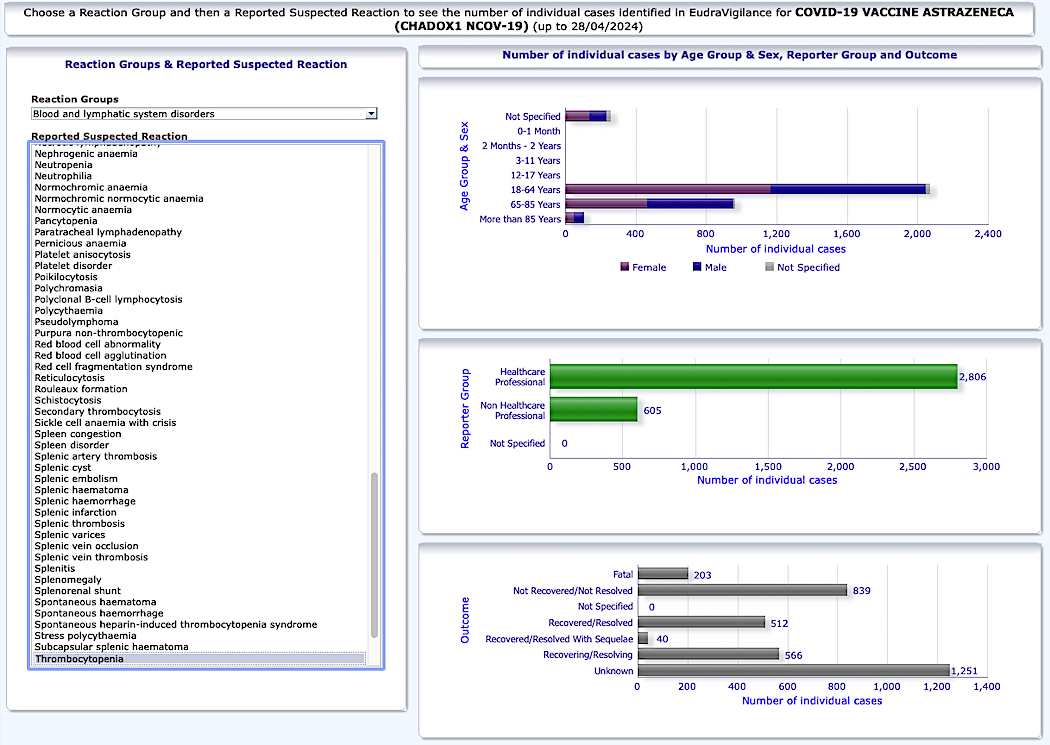Select 'Normocytic anaemia' list entry
This screenshot has width=1050, height=745.
point(83,210)
